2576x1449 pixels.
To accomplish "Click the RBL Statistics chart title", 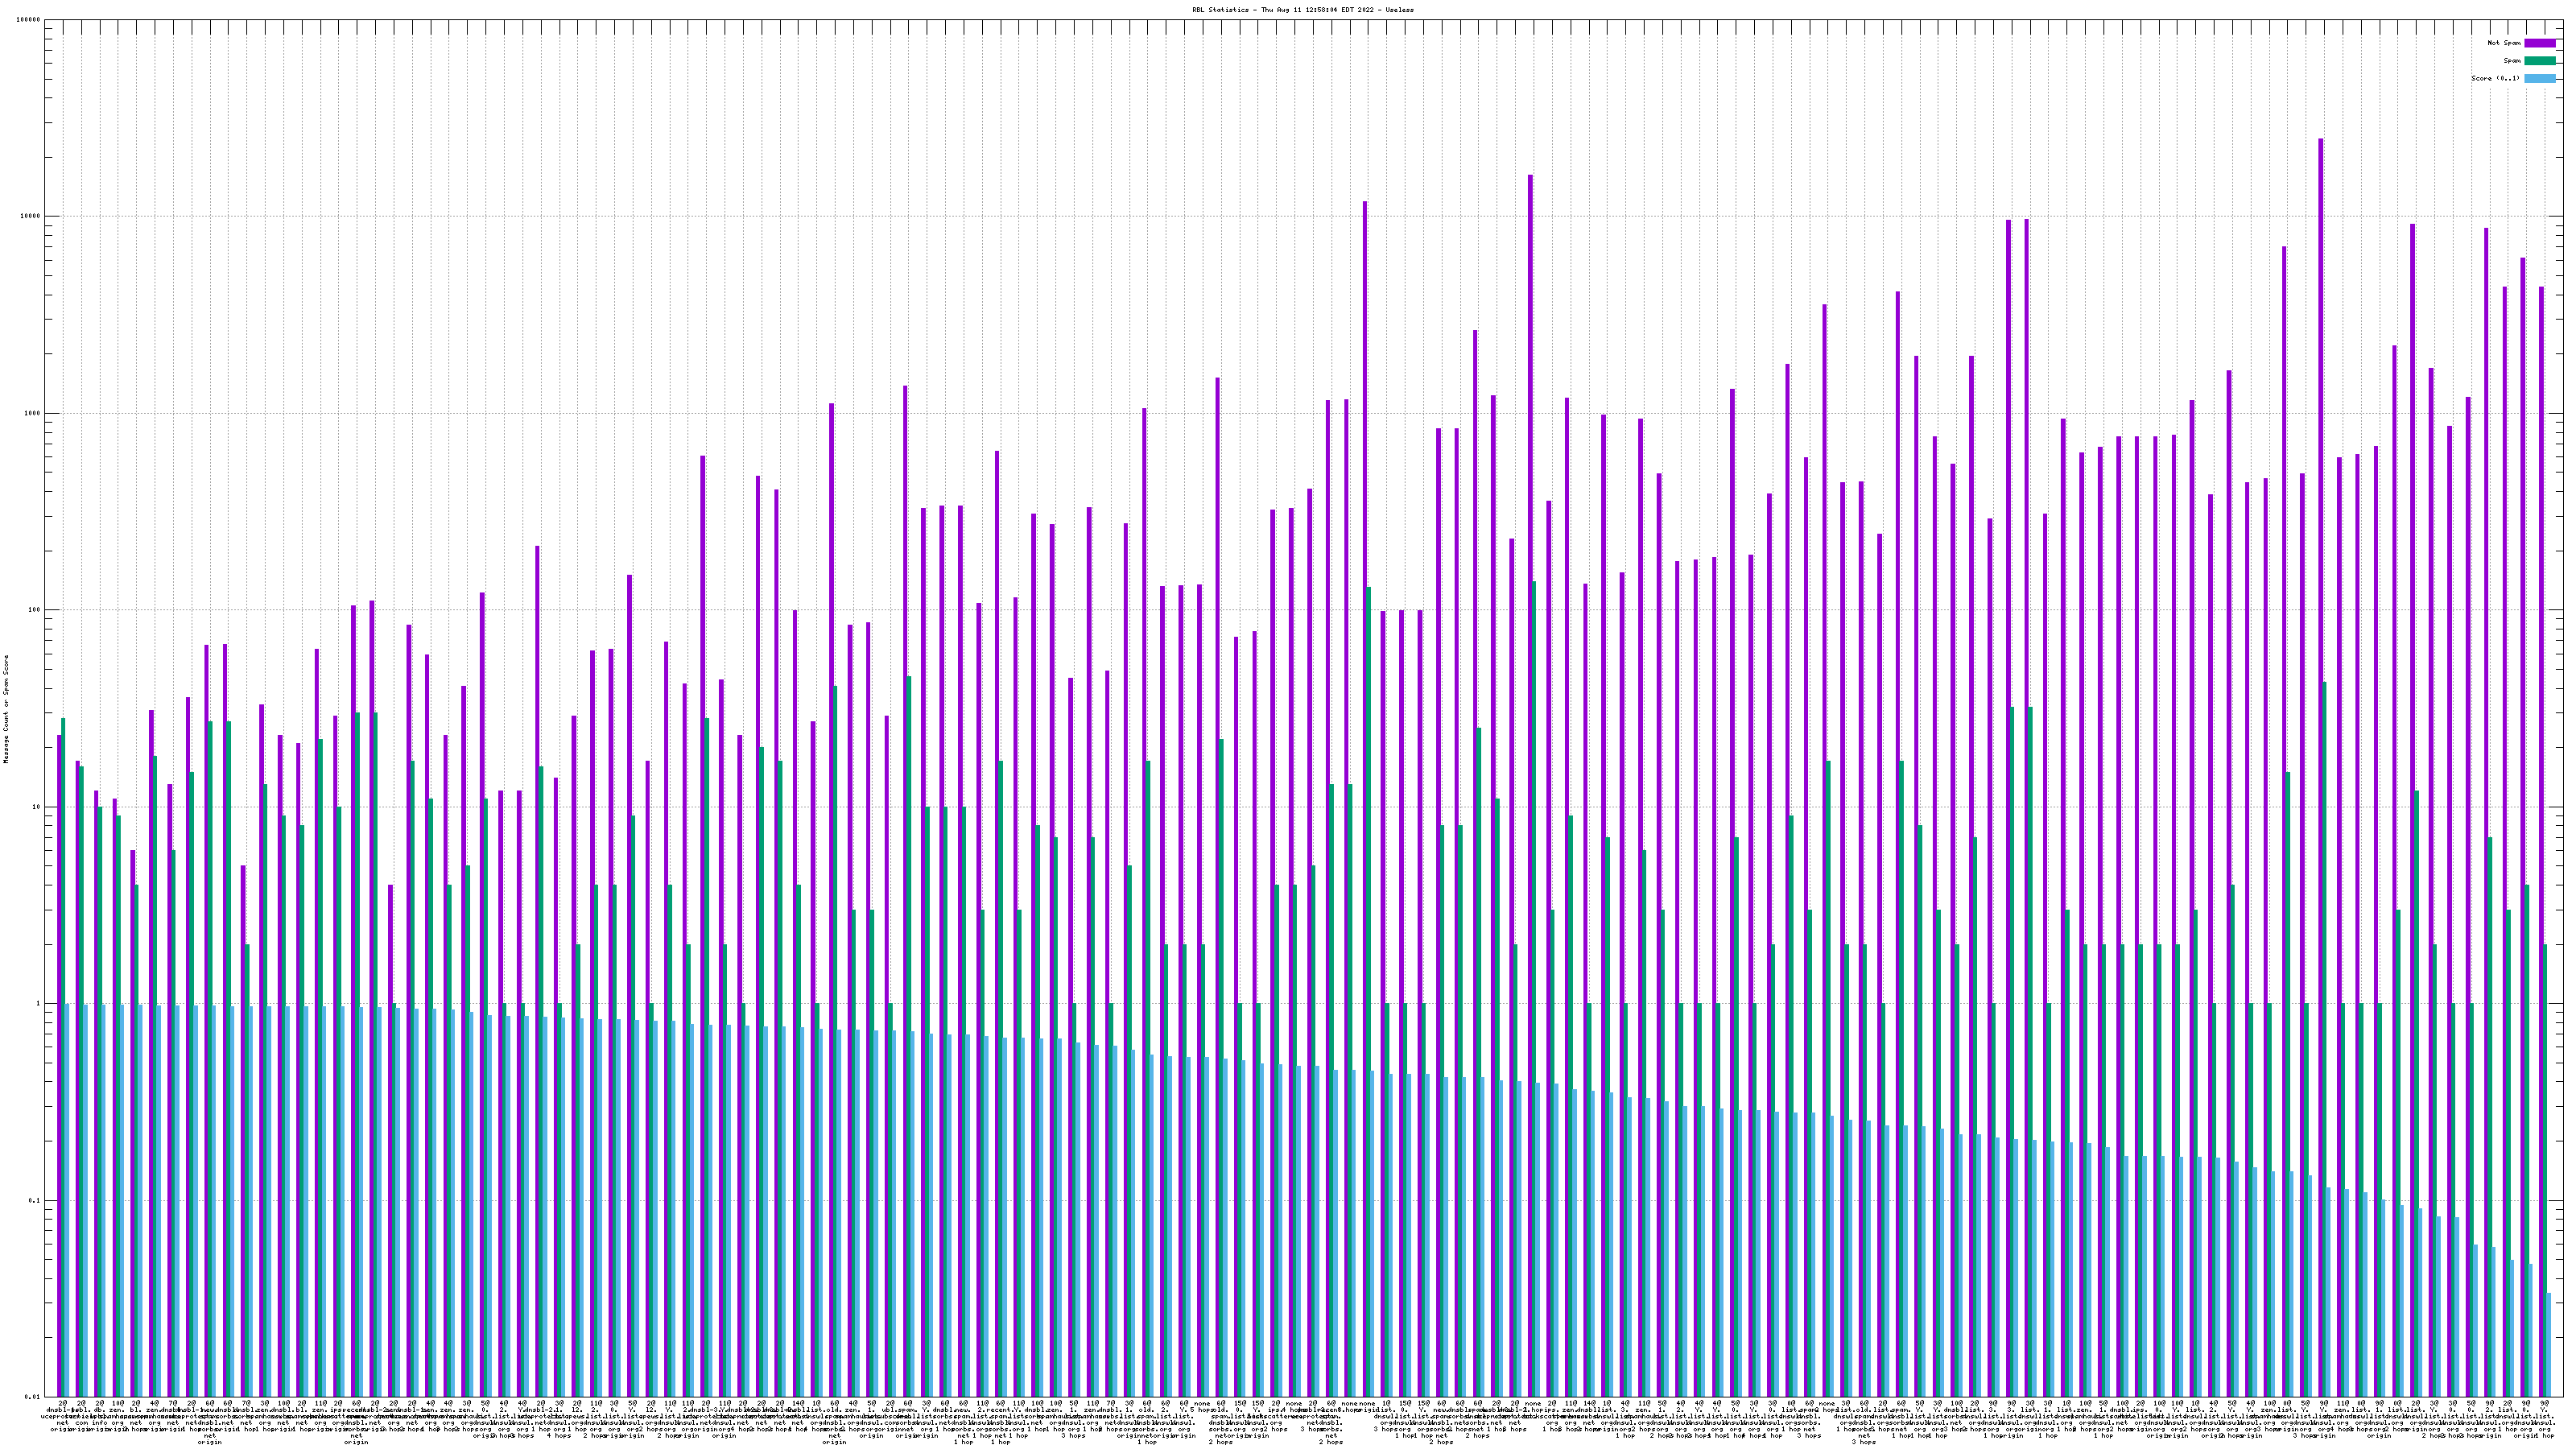I will coord(1302,10).
